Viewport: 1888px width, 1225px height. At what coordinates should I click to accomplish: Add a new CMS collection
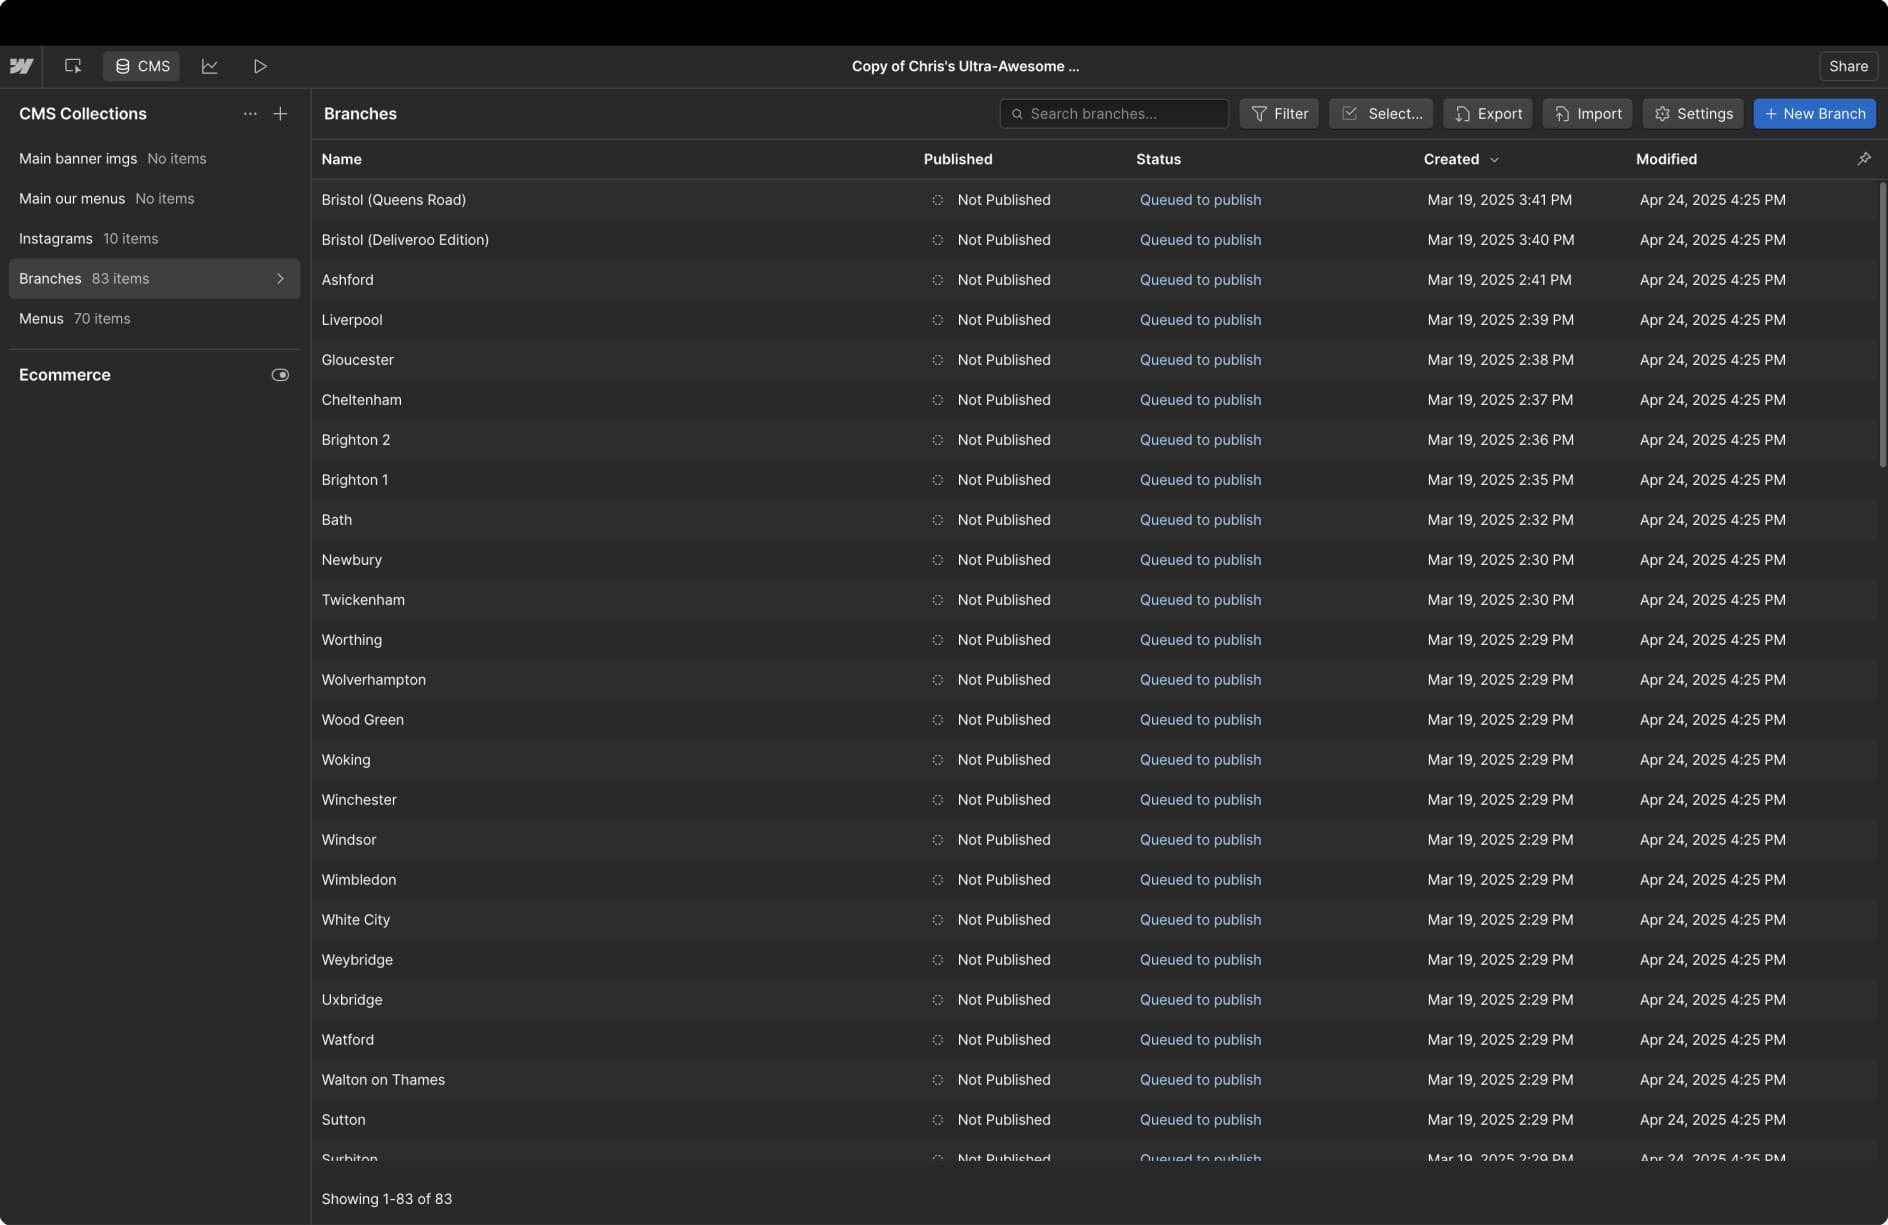(280, 114)
